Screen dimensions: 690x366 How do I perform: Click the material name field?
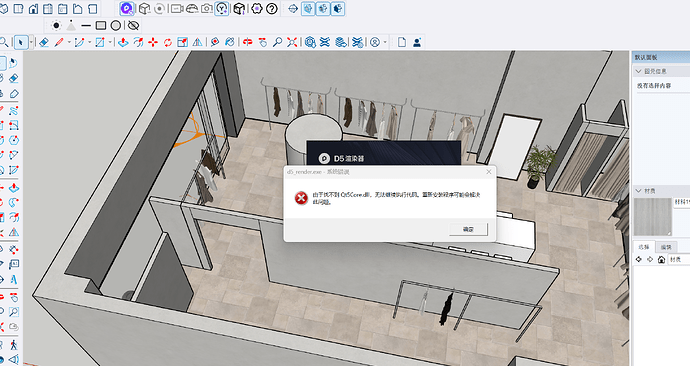(682, 202)
